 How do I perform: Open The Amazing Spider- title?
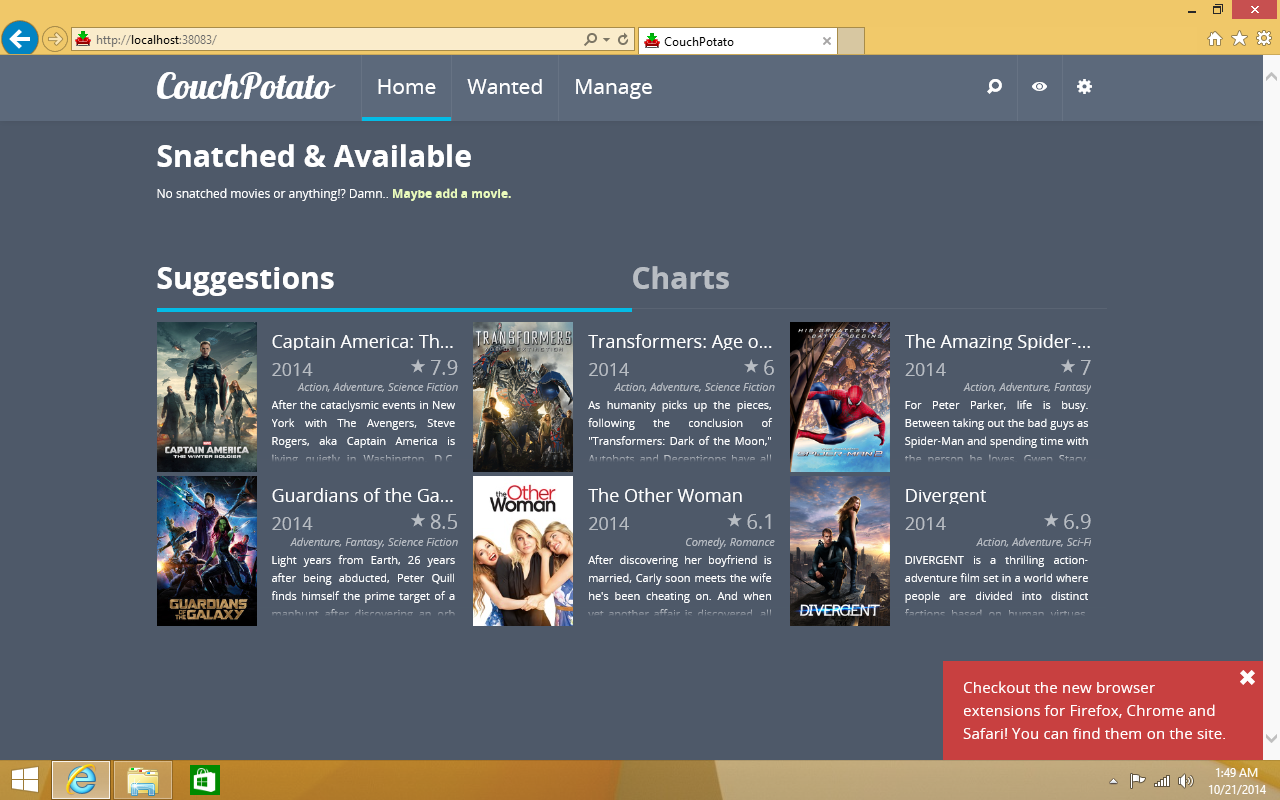pyautogui.click(x=998, y=341)
